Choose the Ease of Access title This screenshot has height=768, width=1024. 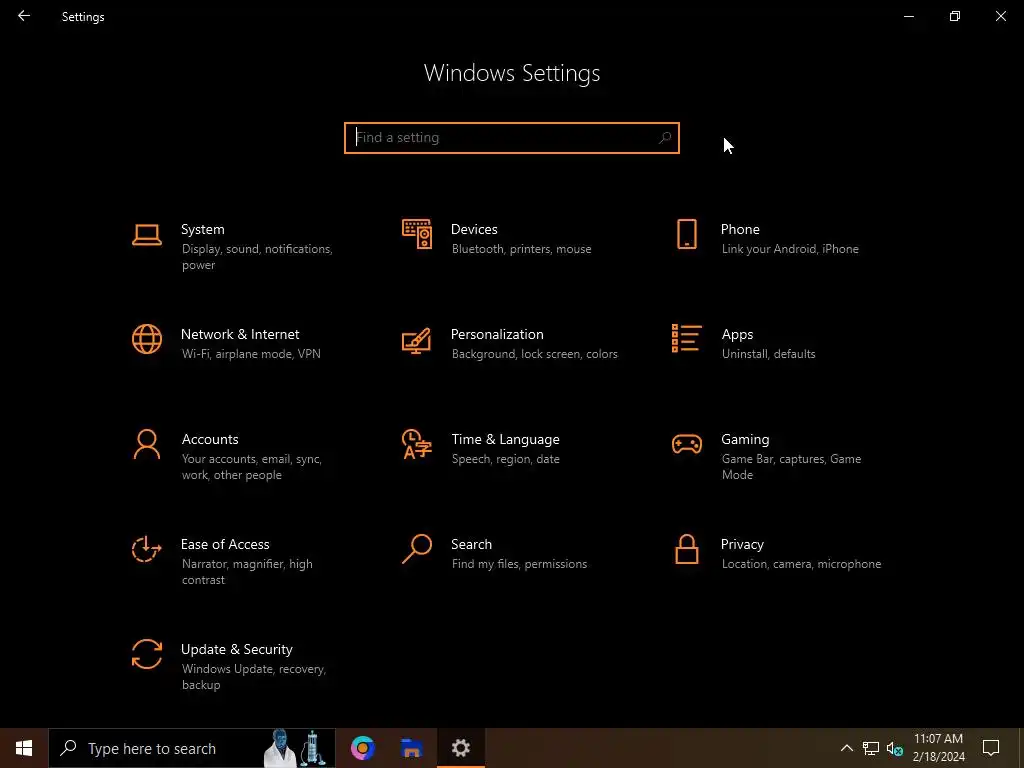click(225, 545)
